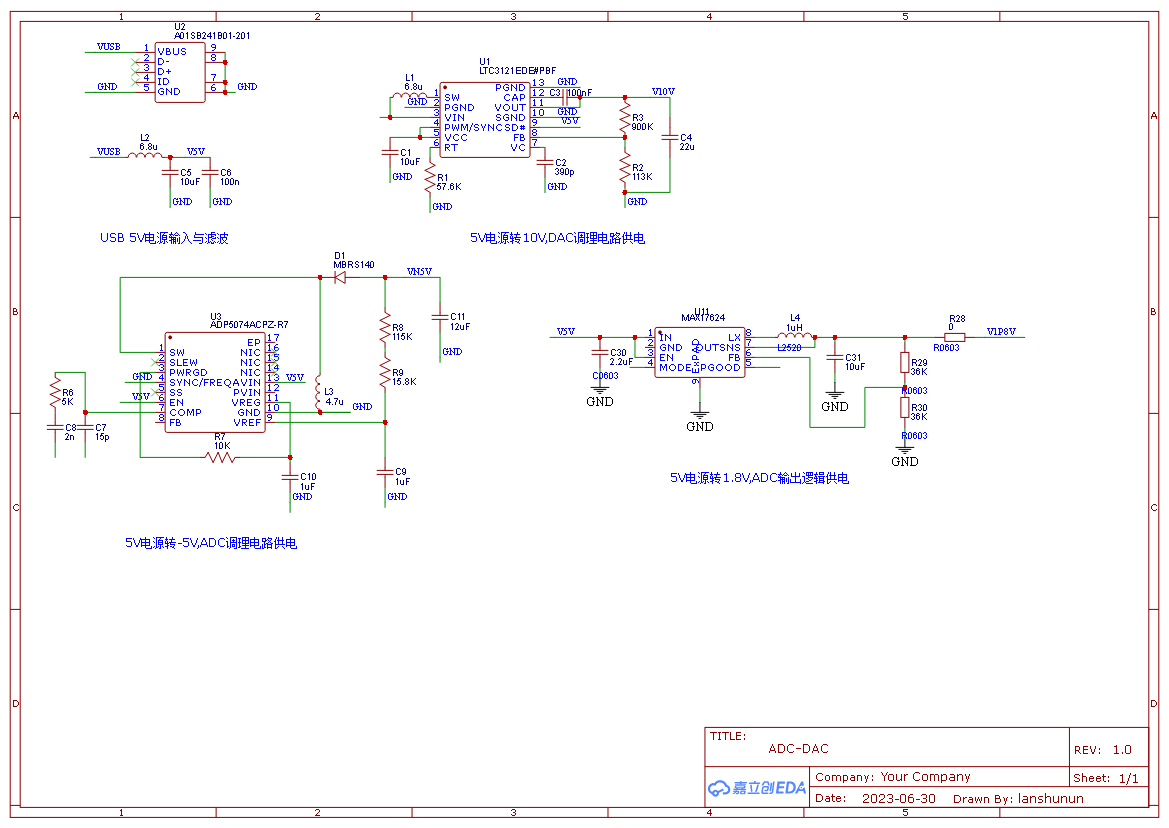Screen dimensions: 1169x828
Task: Select the V1P8V net label
Action: click(x=1001, y=332)
